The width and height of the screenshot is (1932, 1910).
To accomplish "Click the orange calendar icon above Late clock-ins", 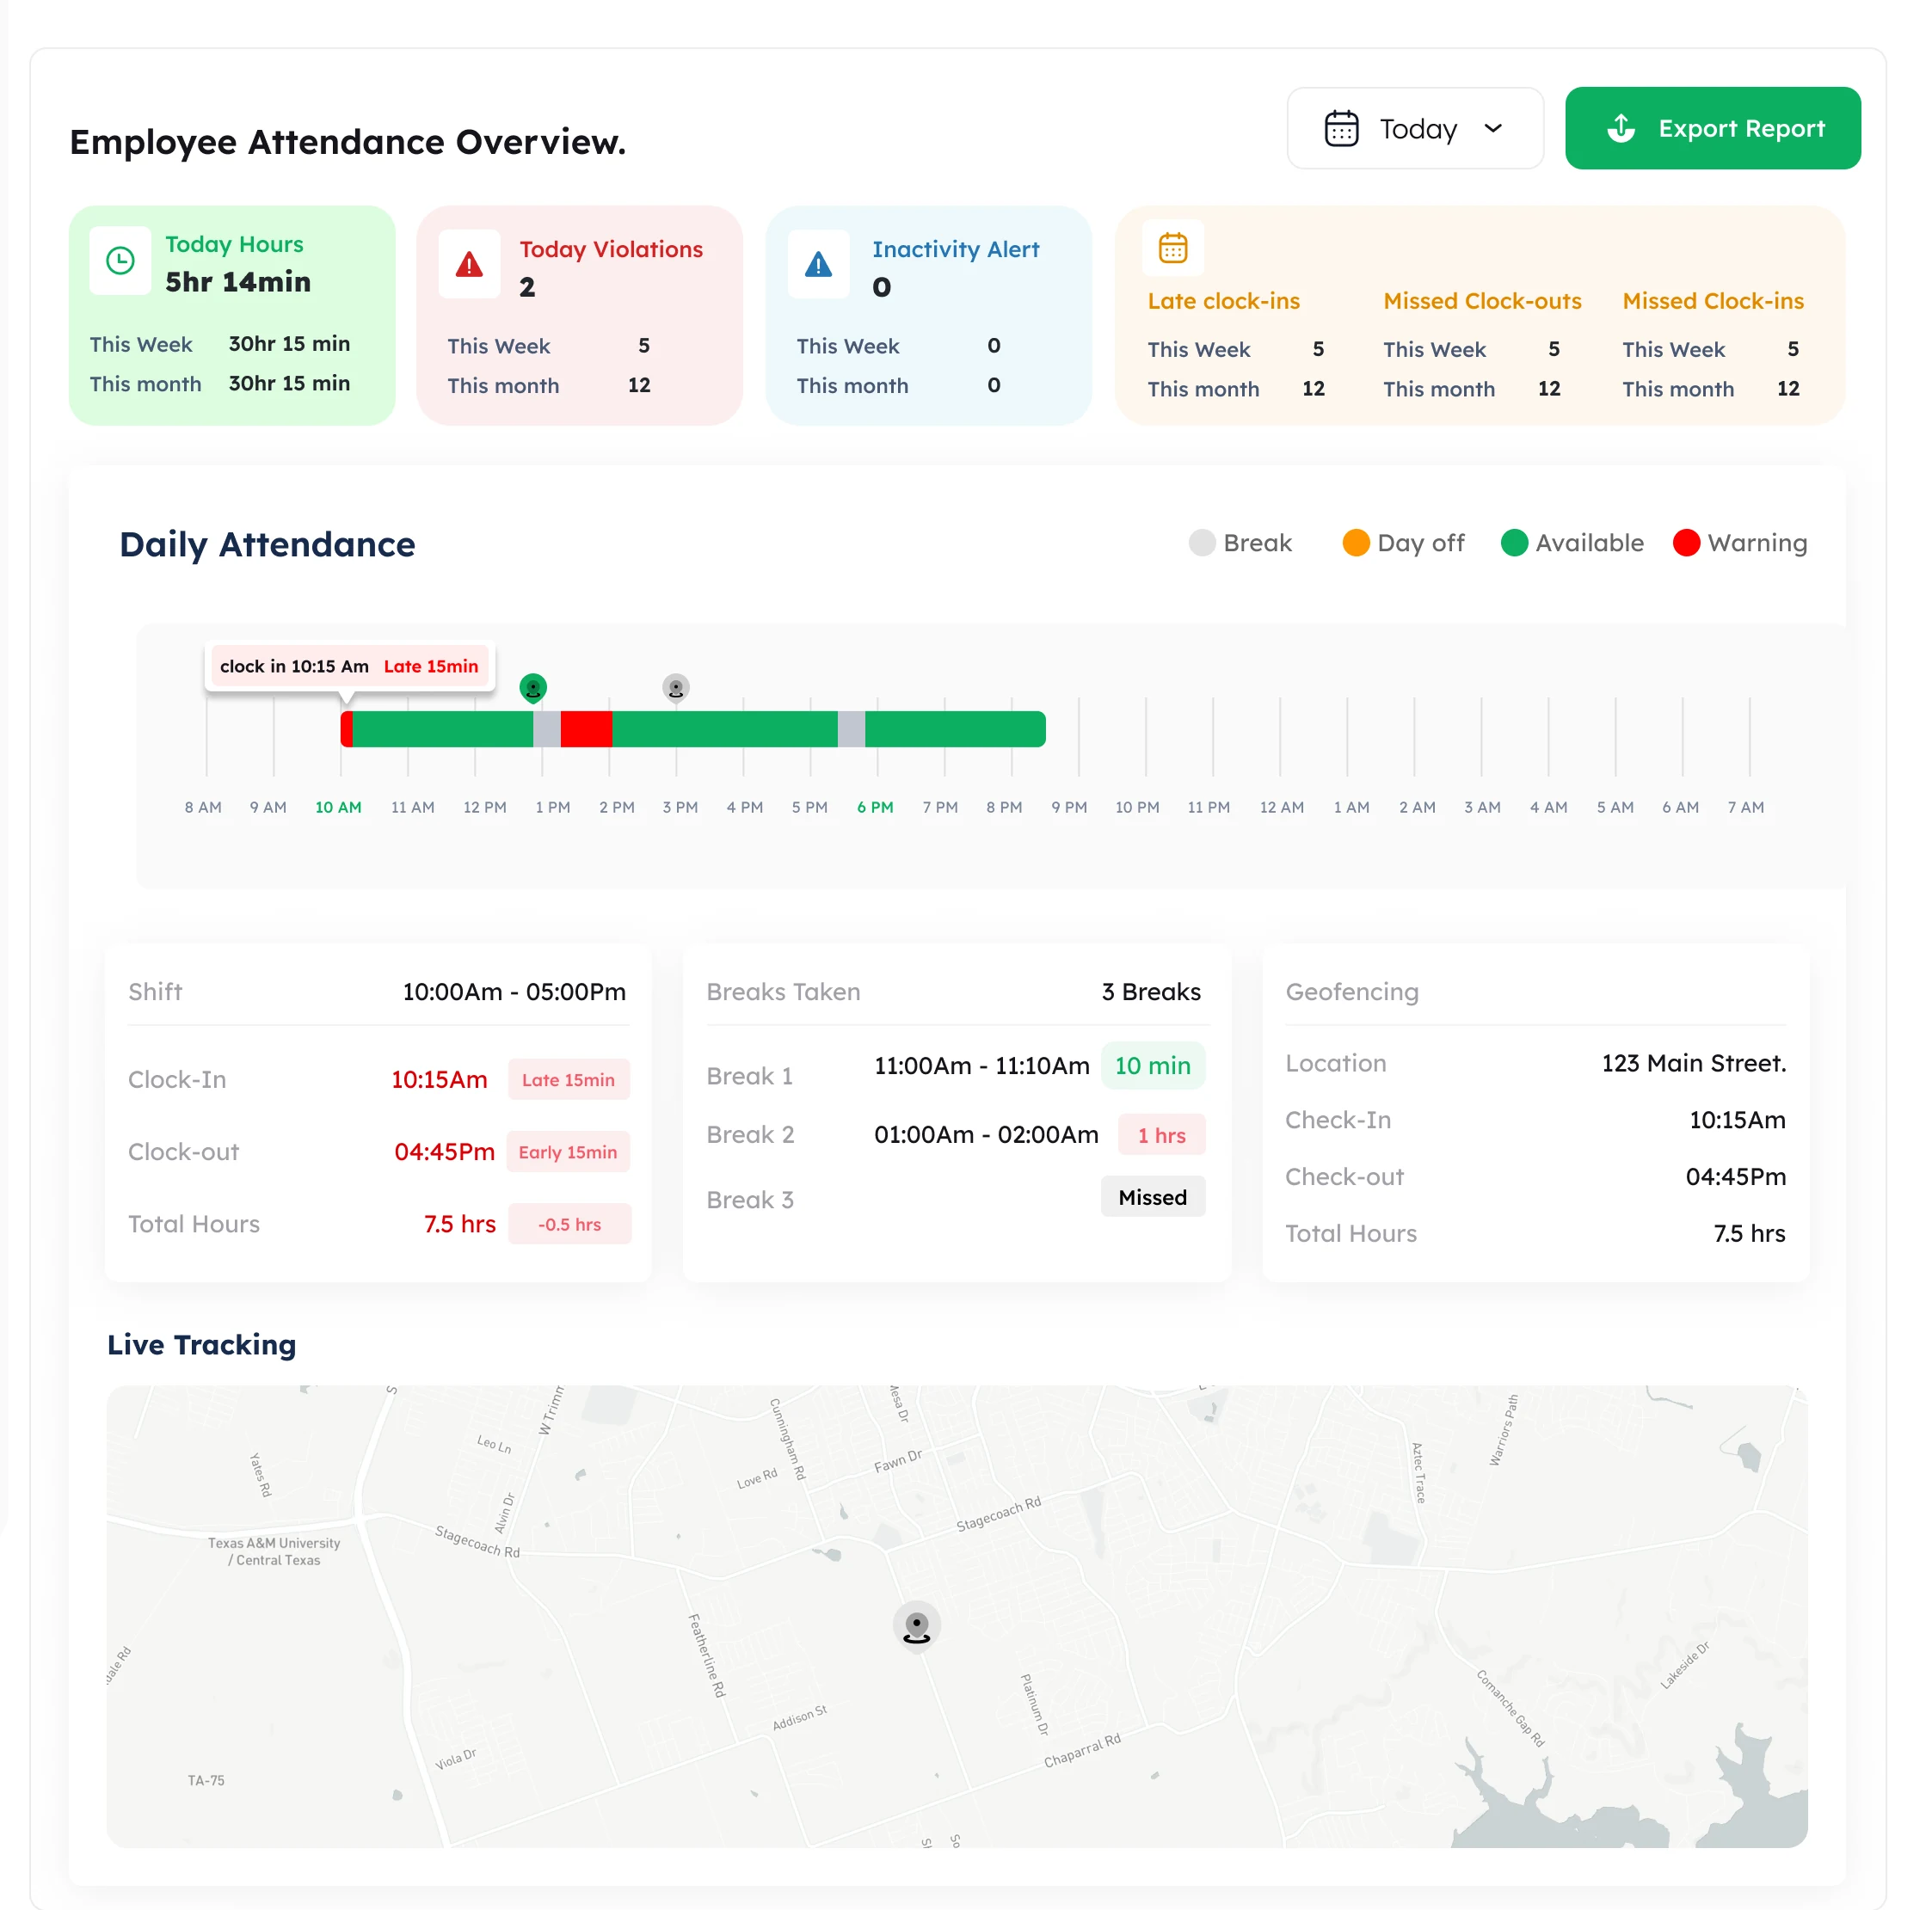I will point(1172,247).
